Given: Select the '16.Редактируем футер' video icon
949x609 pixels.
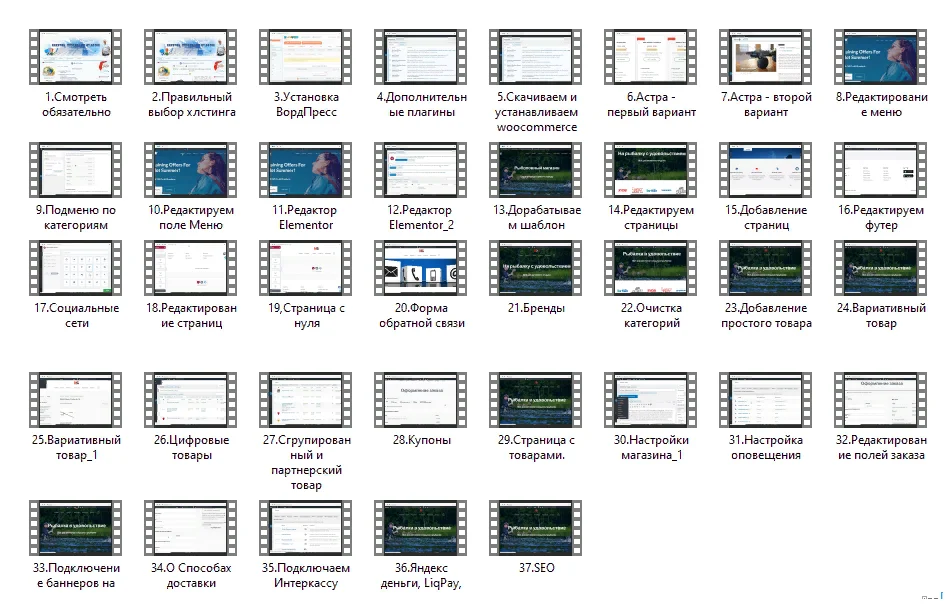Looking at the screenshot, I should 881,169.
